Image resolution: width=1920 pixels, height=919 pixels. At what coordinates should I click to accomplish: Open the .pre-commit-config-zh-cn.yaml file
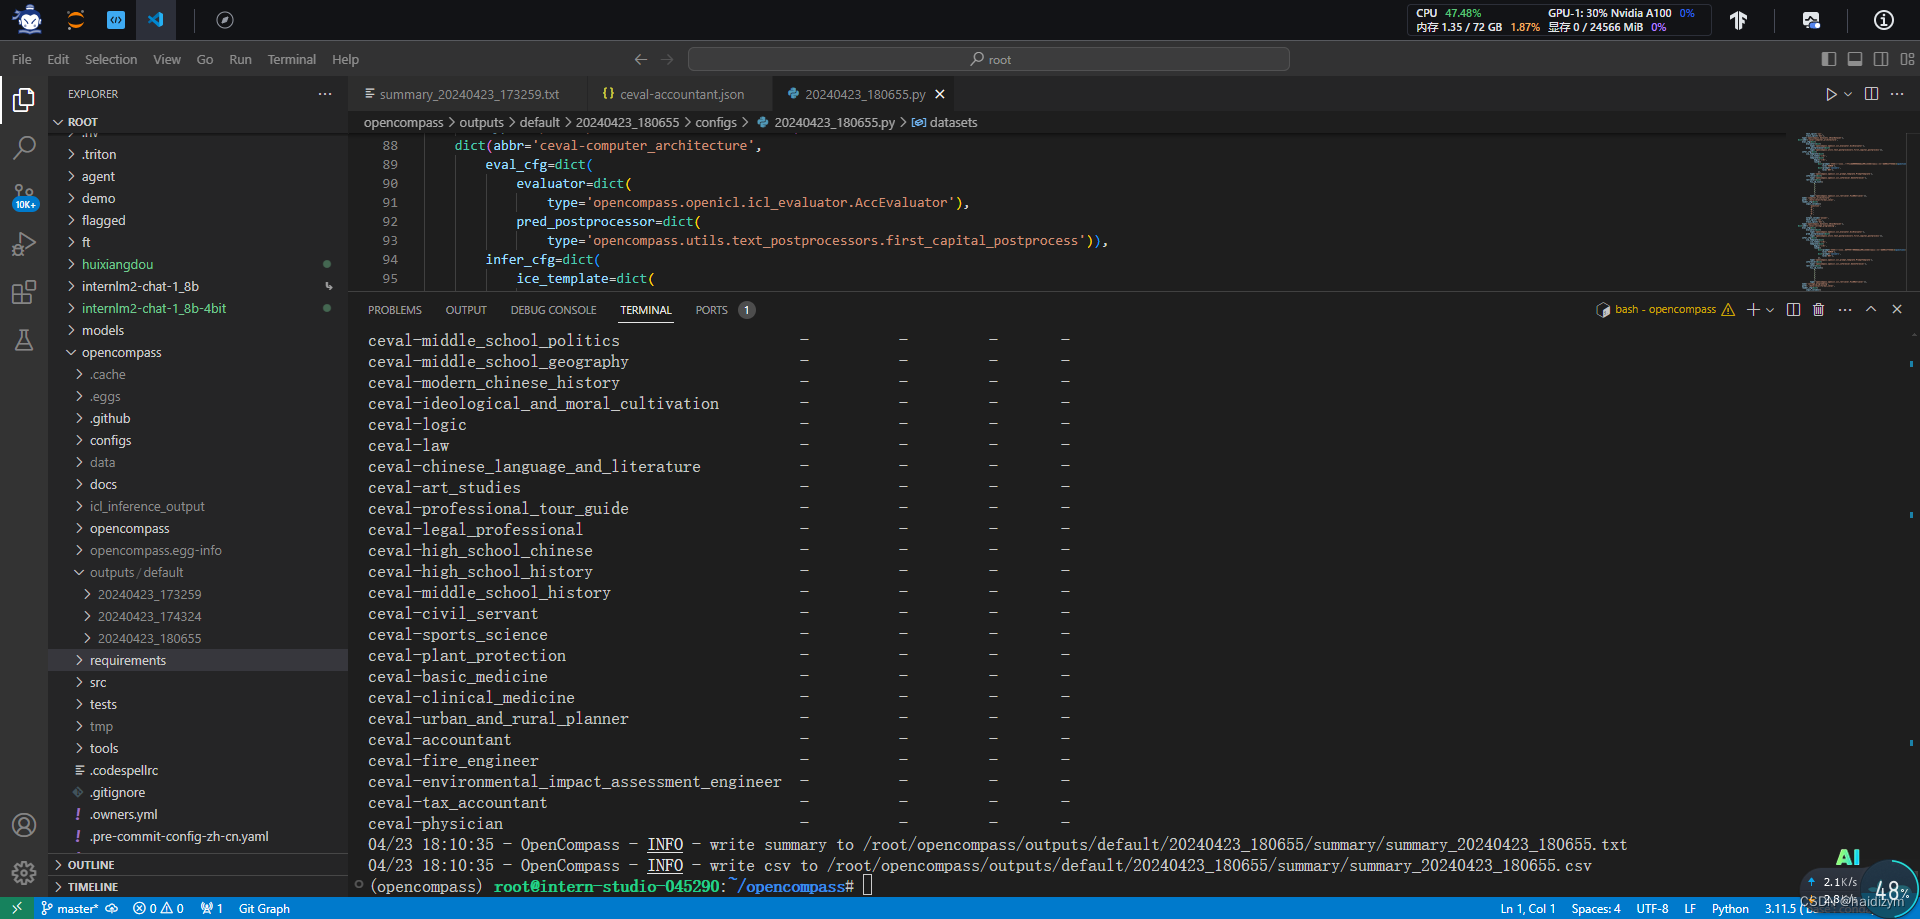[179, 836]
